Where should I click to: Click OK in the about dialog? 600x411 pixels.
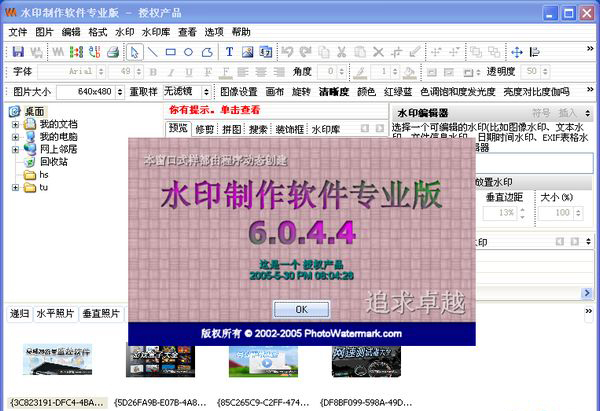click(301, 309)
